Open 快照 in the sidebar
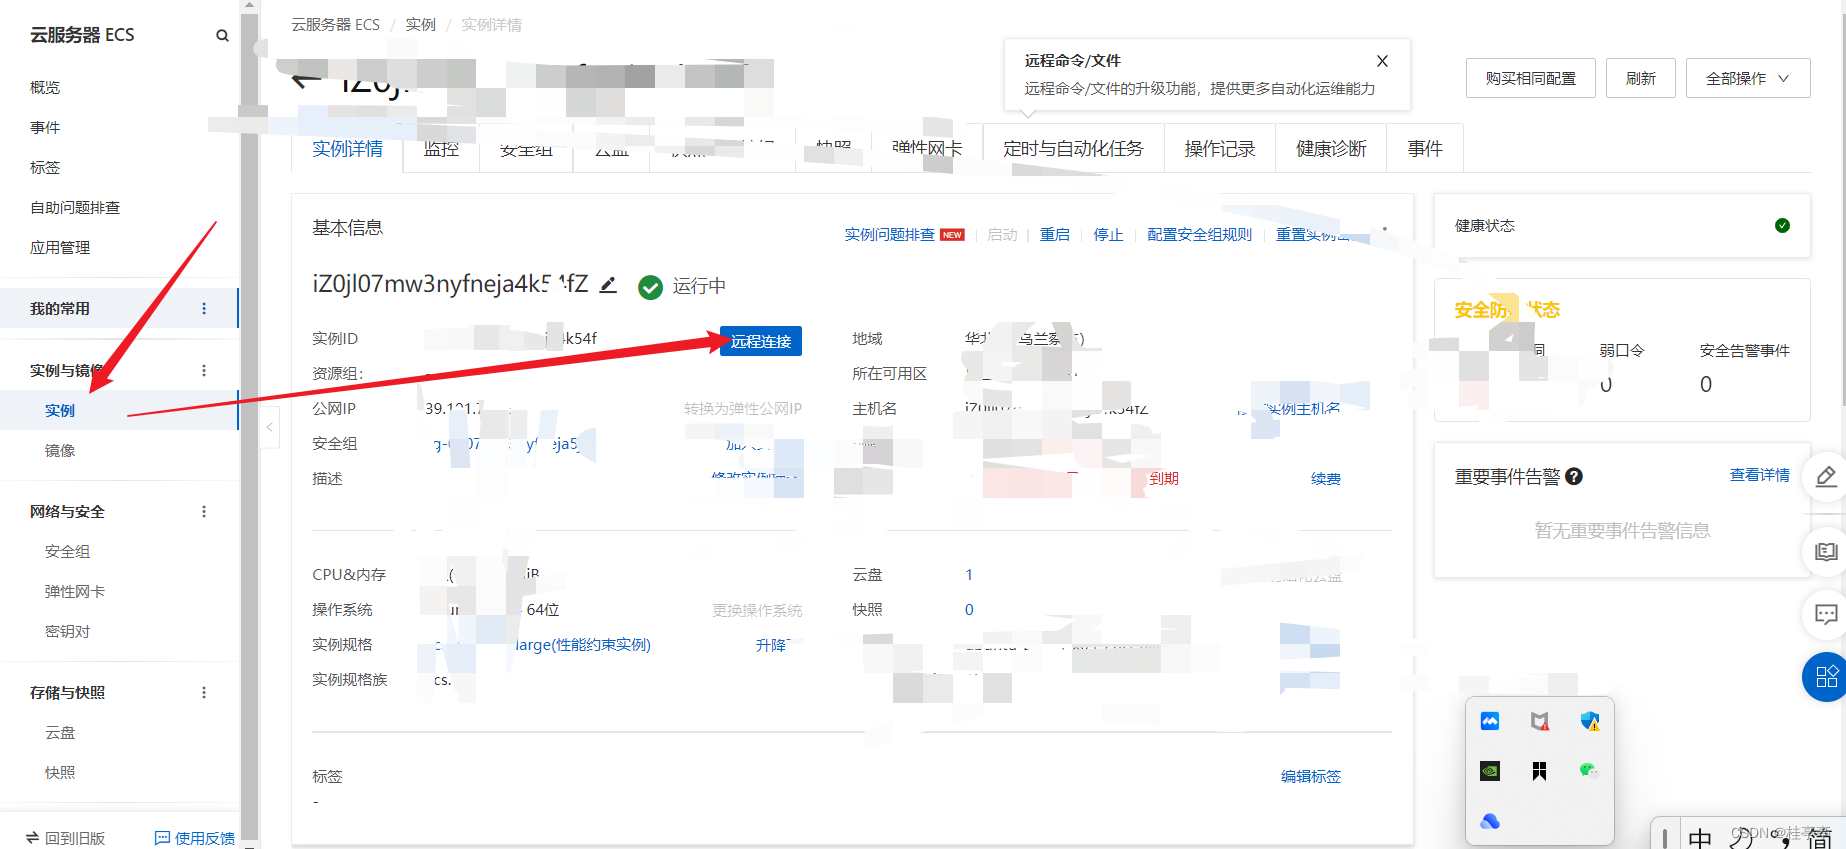This screenshot has height=849, width=1846. point(60,773)
